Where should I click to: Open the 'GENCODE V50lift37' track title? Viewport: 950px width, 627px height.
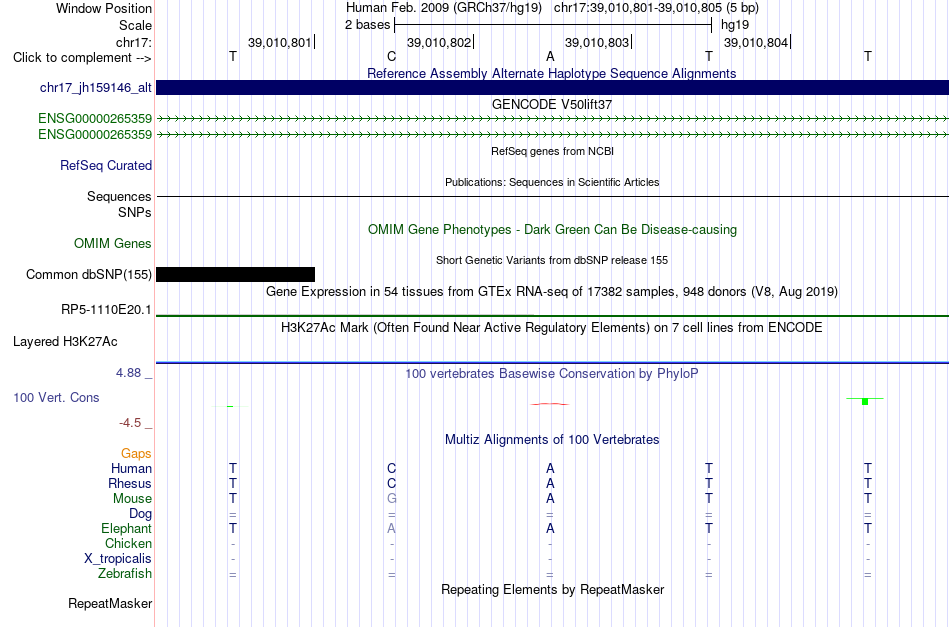coord(552,104)
